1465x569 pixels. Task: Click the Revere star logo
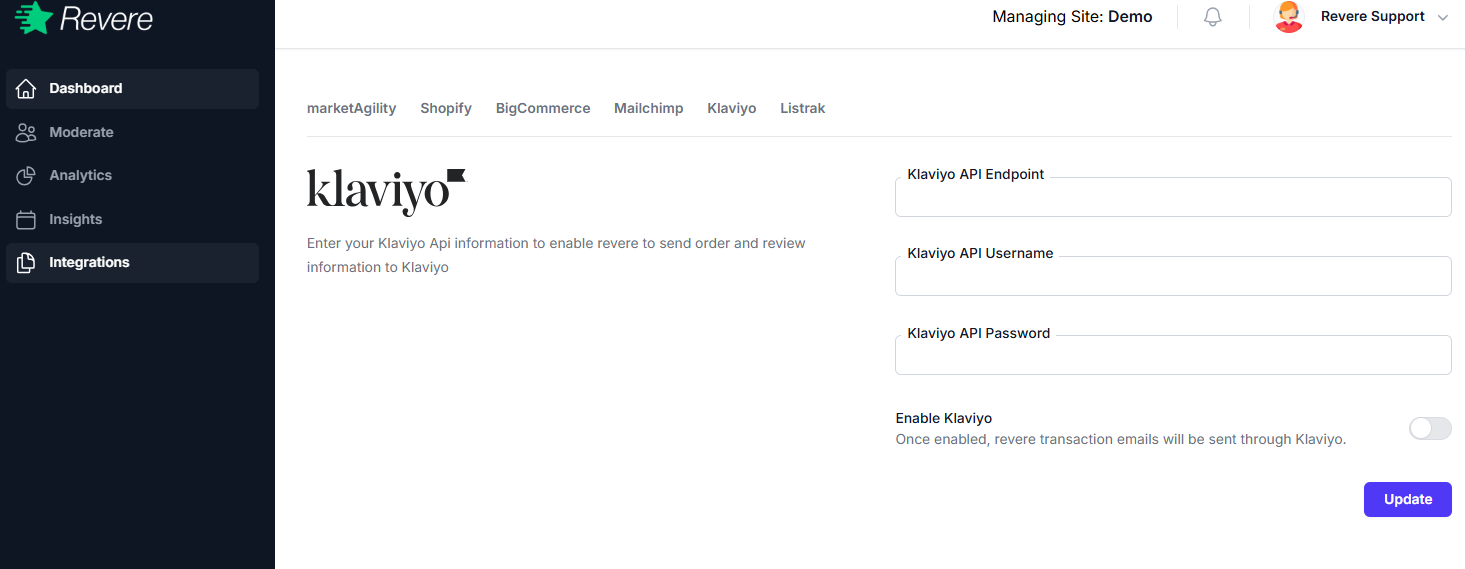pyautogui.click(x=33, y=17)
